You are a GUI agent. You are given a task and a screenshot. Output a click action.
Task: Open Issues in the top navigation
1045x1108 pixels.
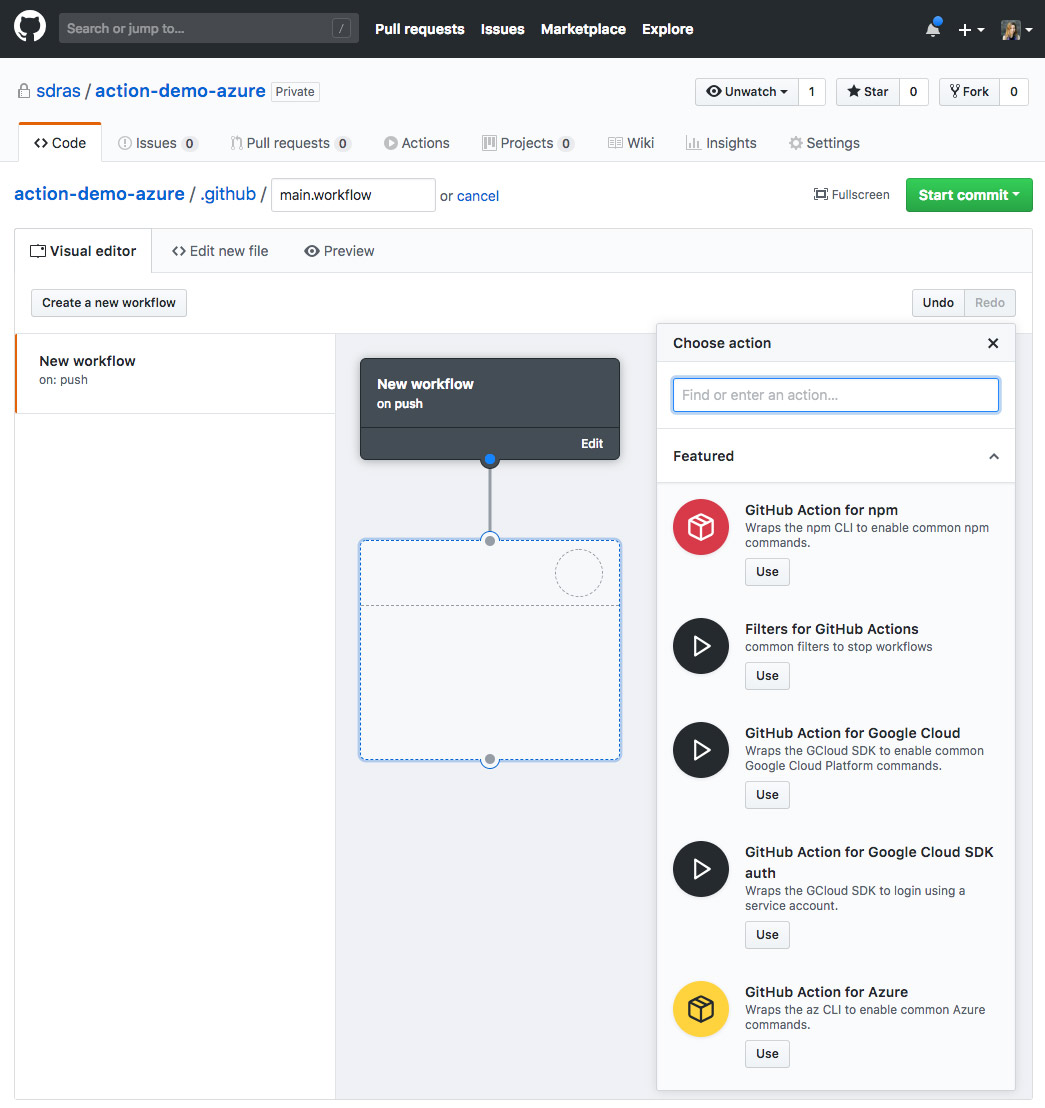(502, 29)
